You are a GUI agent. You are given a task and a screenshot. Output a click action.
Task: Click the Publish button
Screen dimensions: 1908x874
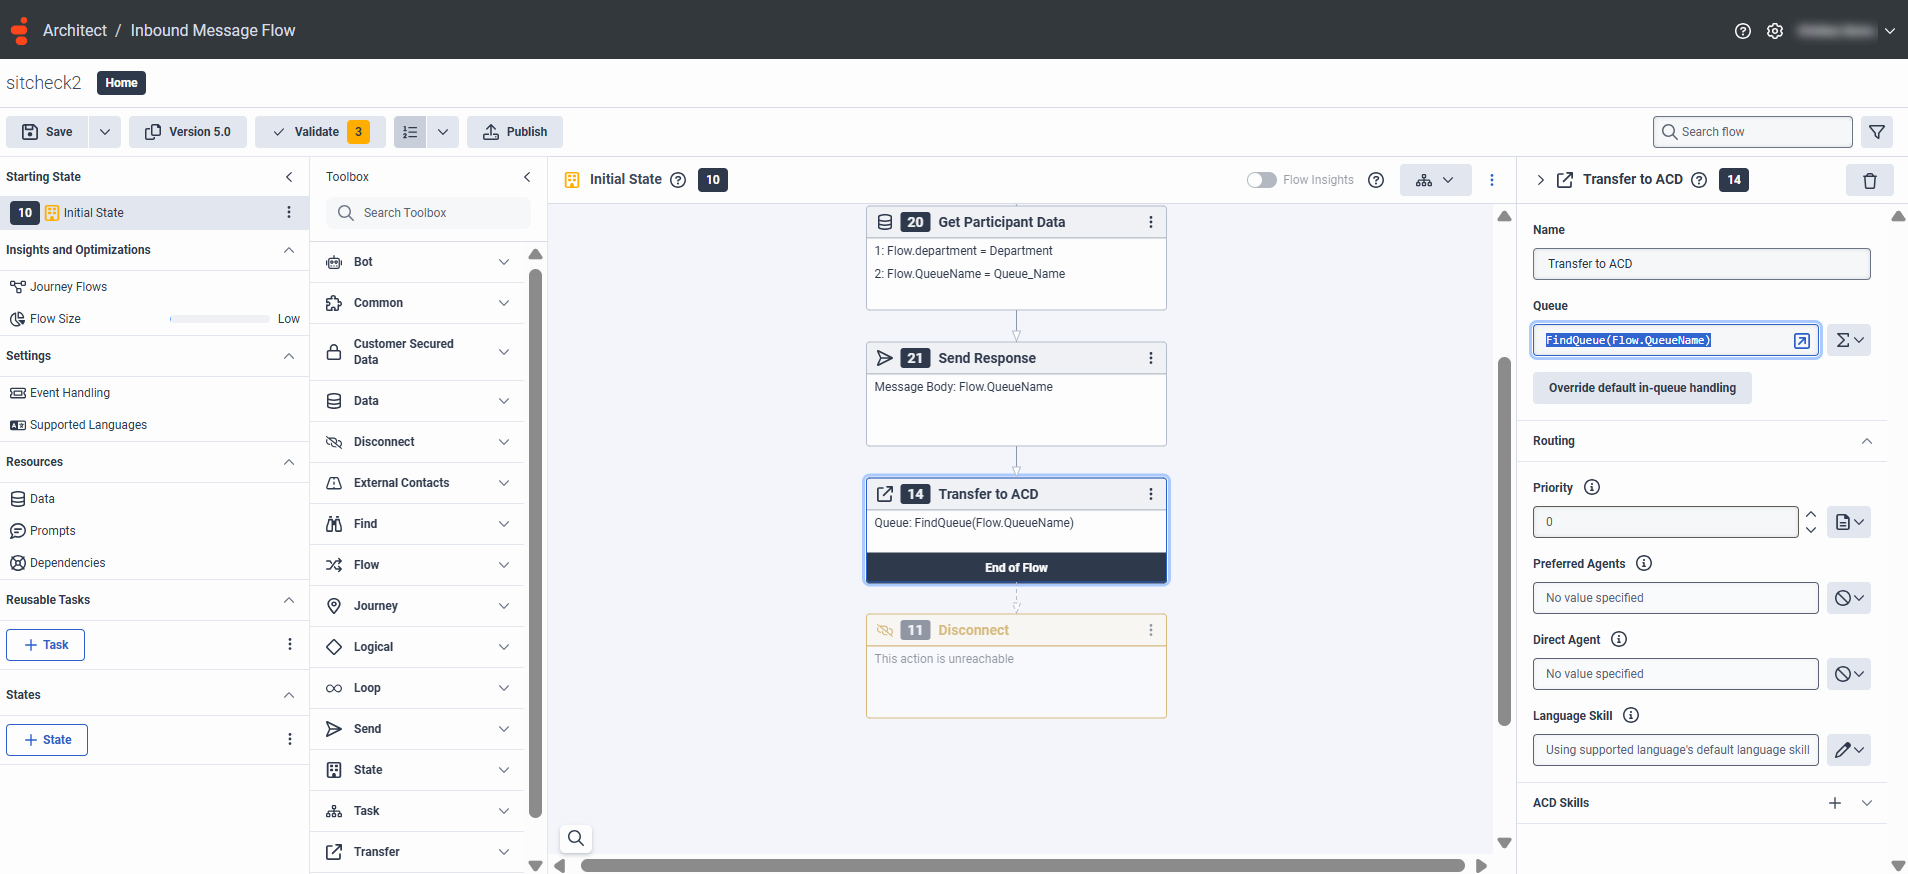point(515,132)
